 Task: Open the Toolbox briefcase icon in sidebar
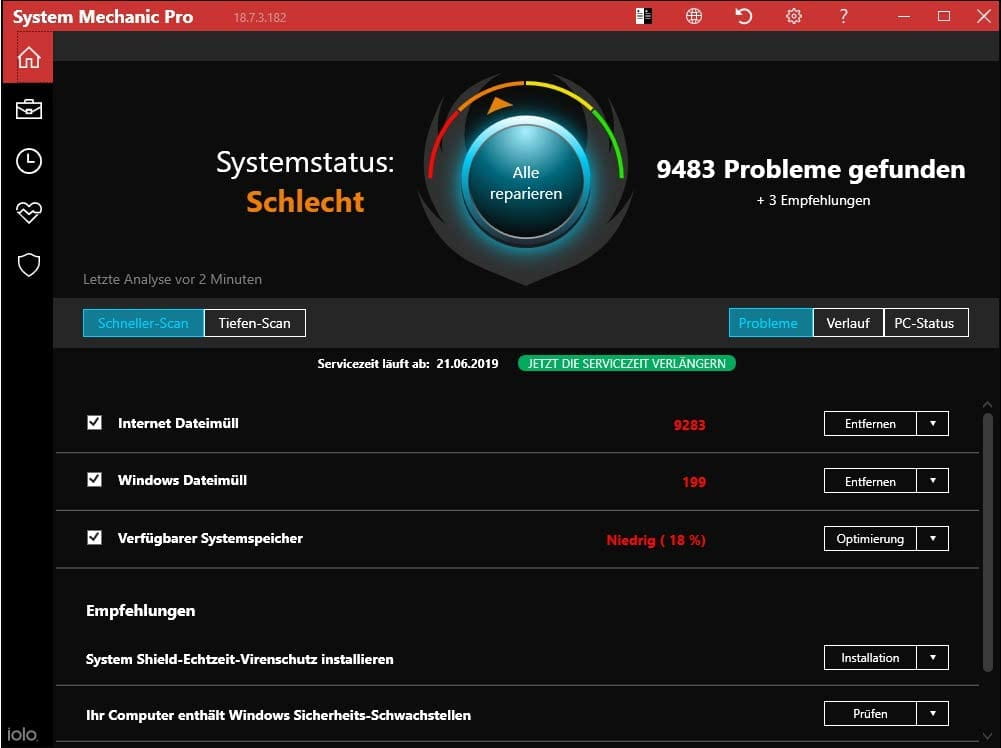coord(27,109)
